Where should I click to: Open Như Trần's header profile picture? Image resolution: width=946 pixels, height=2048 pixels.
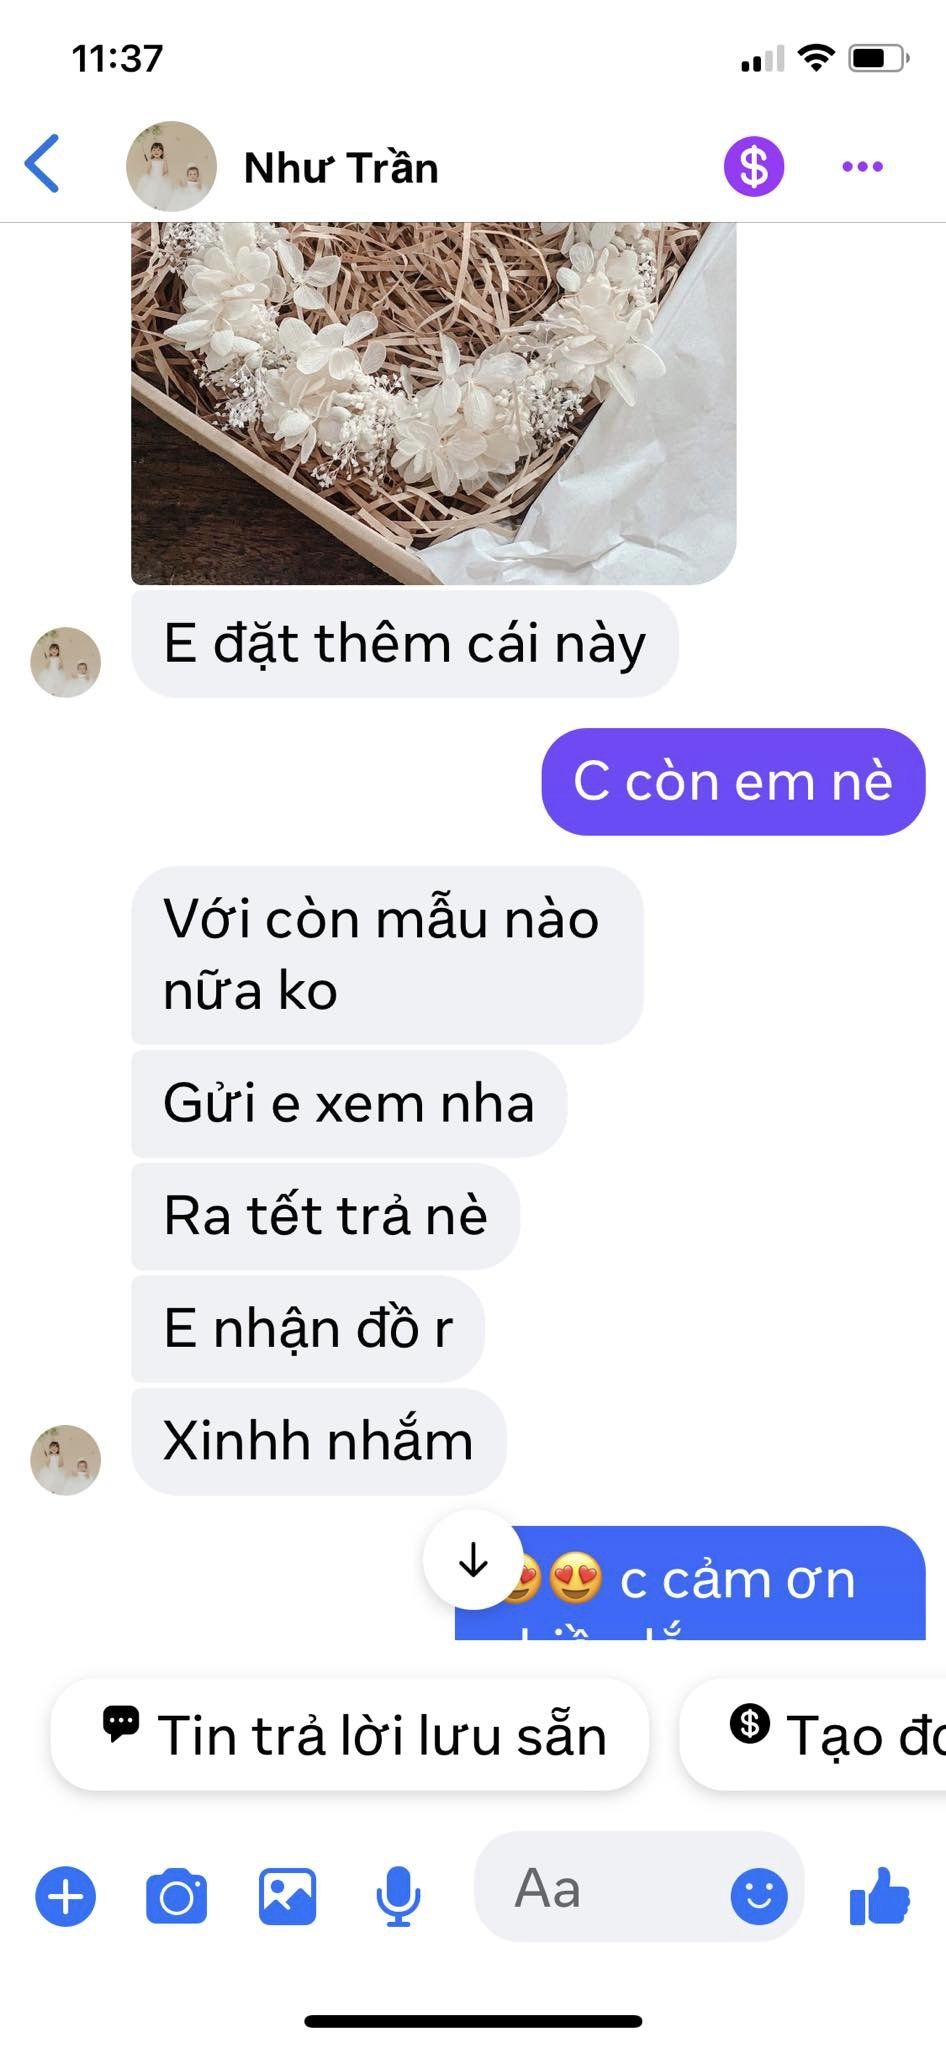pyautogui.click(x=171, y=166)
